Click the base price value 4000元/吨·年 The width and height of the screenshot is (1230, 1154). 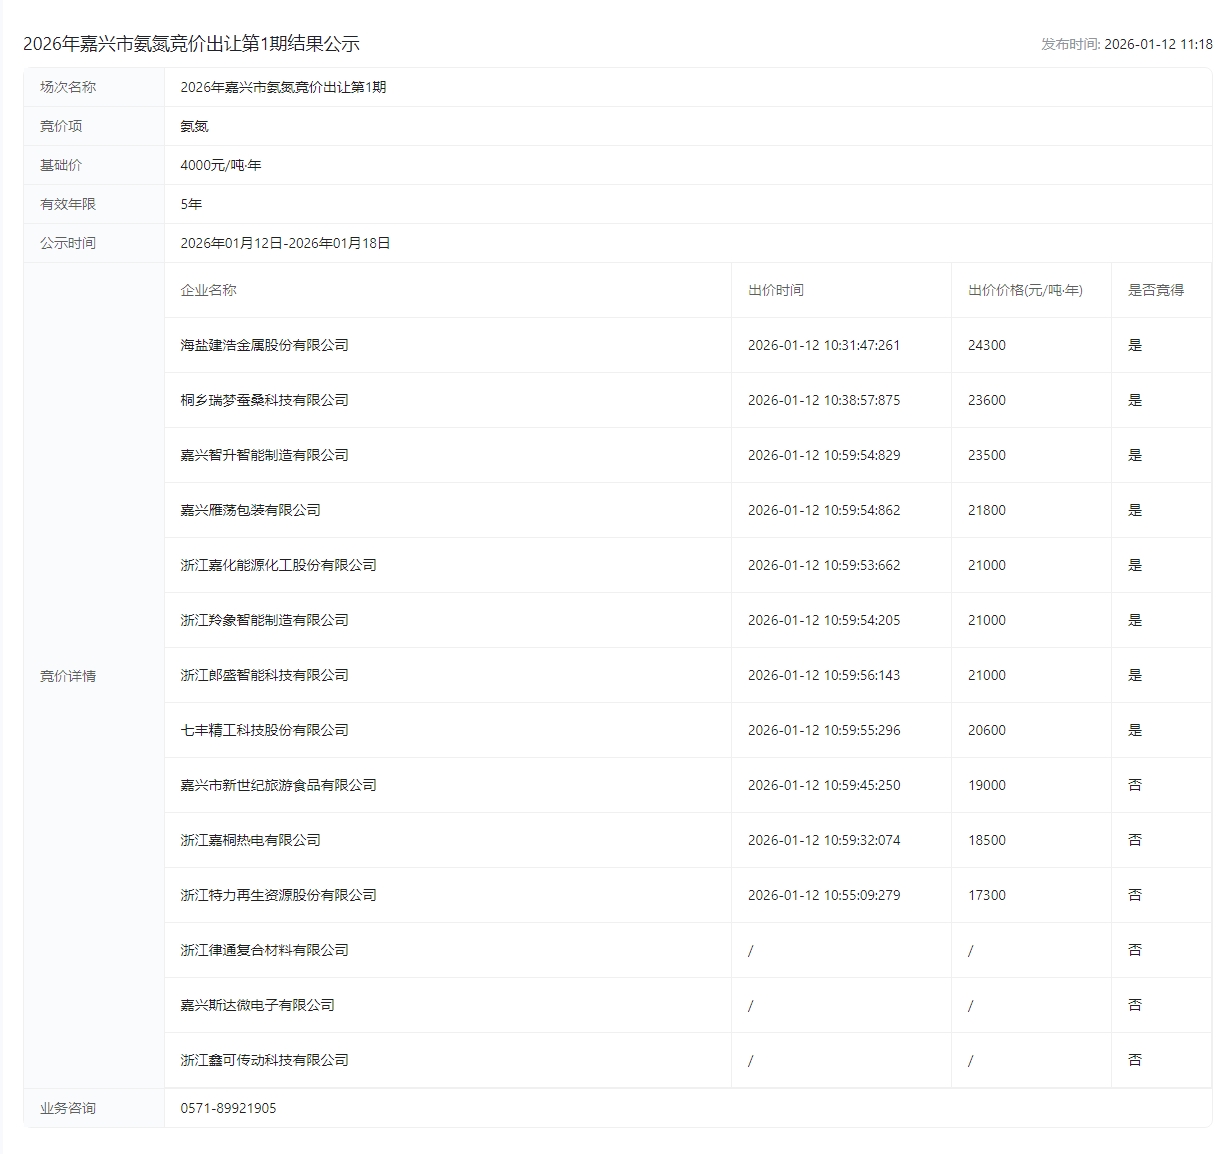click(x=220, y=165)
